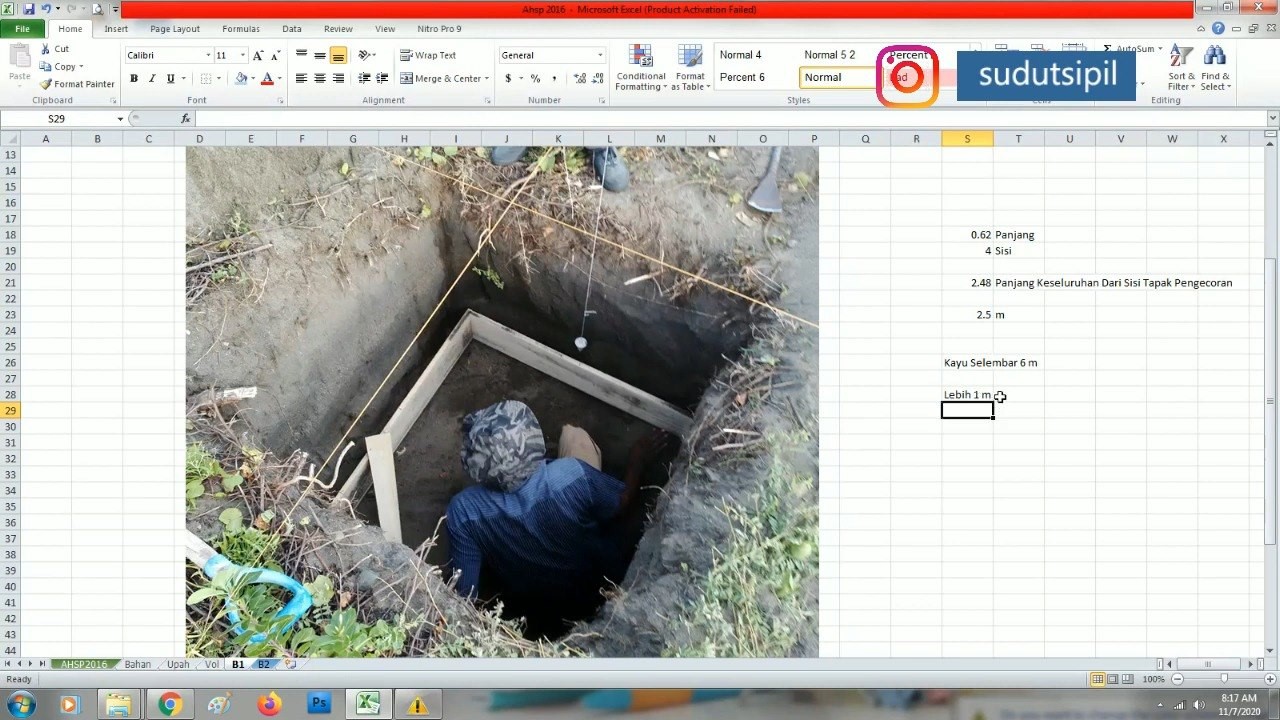
Task: Open Chrome from the Windows taskbar
Action: [x=169, y=704]
